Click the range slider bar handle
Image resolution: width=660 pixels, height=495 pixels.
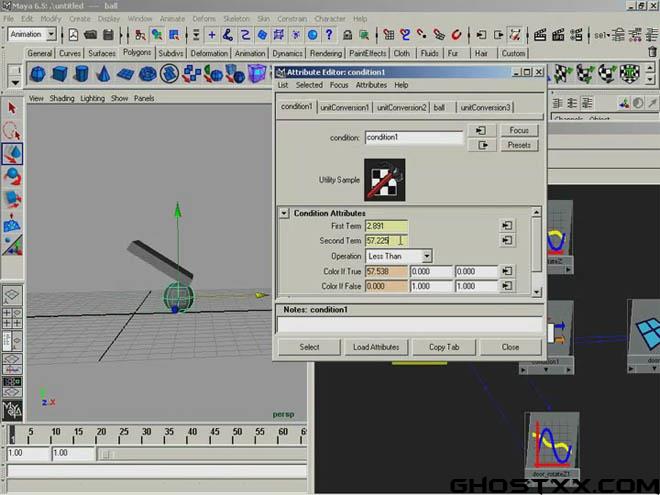106,454
